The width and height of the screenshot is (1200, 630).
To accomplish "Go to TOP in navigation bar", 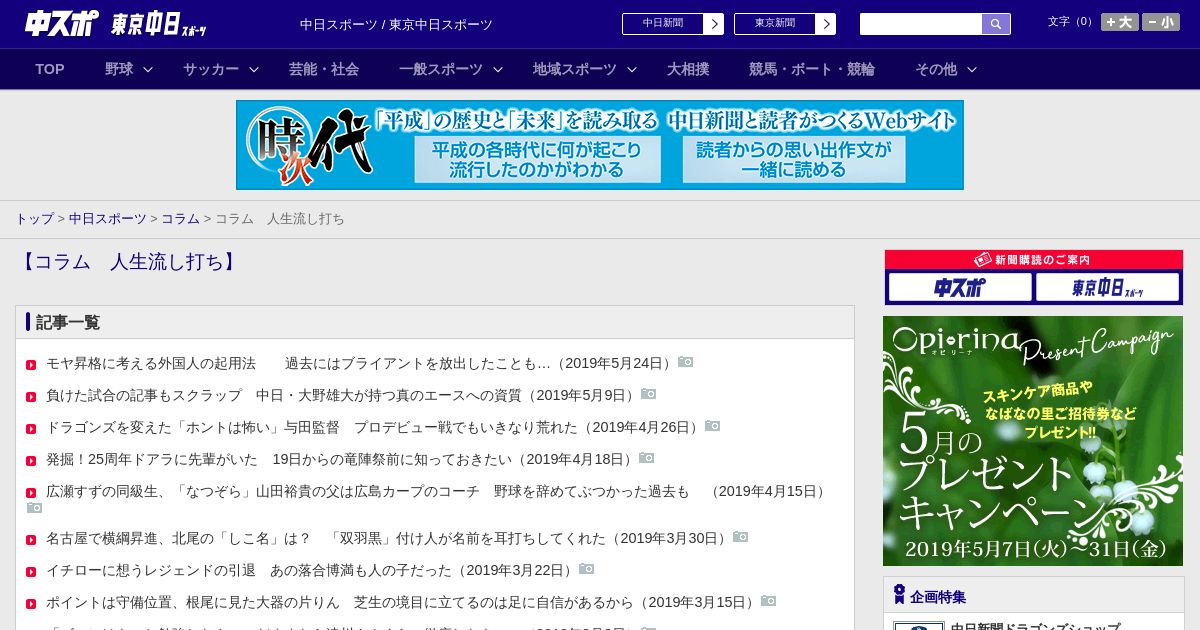I will pos(50,69).
